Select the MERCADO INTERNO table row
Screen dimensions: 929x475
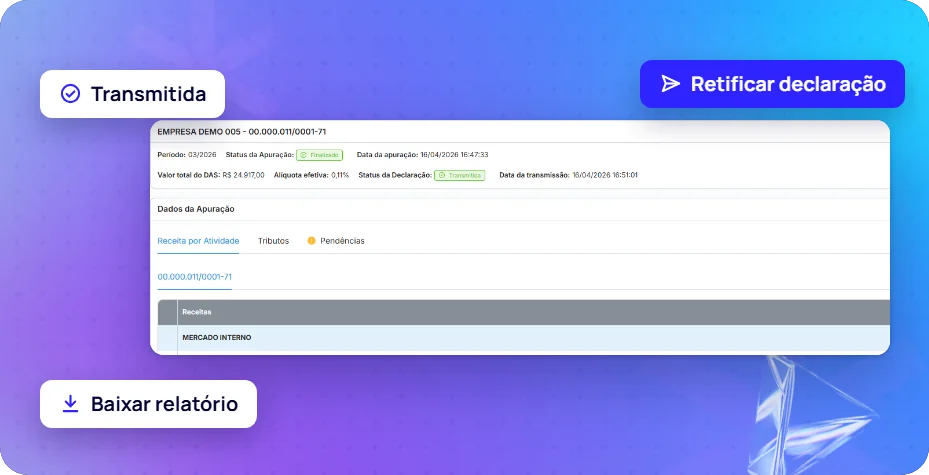[x=524, y=338]
